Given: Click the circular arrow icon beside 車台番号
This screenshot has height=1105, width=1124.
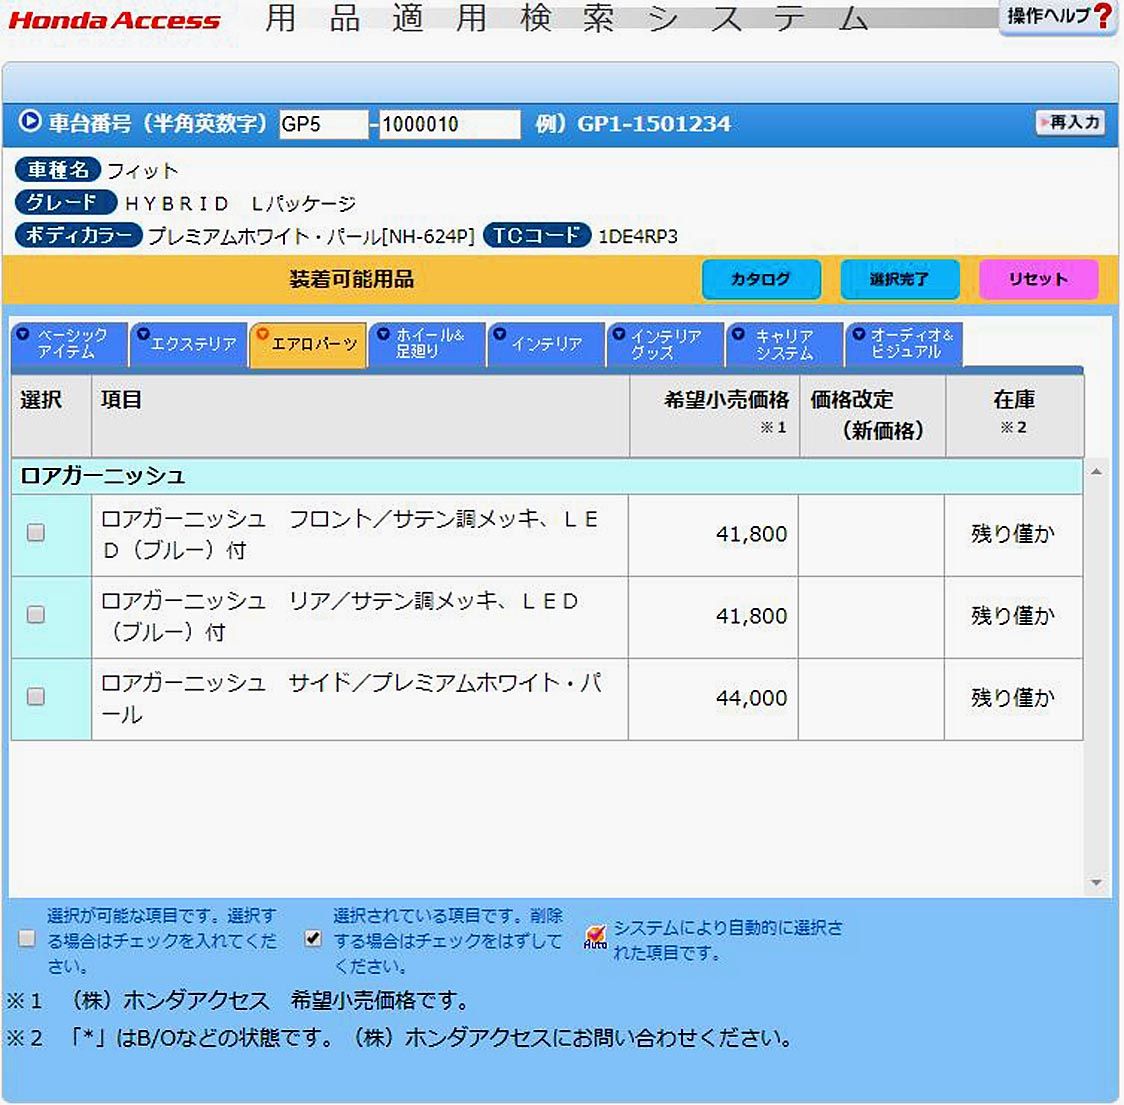Looking at the screenshot, I should tap(30, 122).
